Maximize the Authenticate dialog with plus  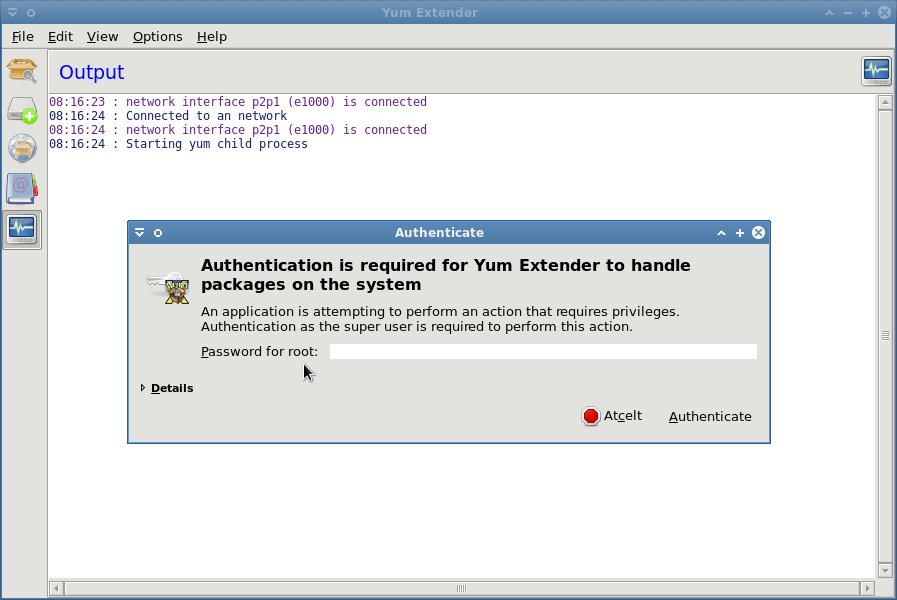(x=740, y=233)
